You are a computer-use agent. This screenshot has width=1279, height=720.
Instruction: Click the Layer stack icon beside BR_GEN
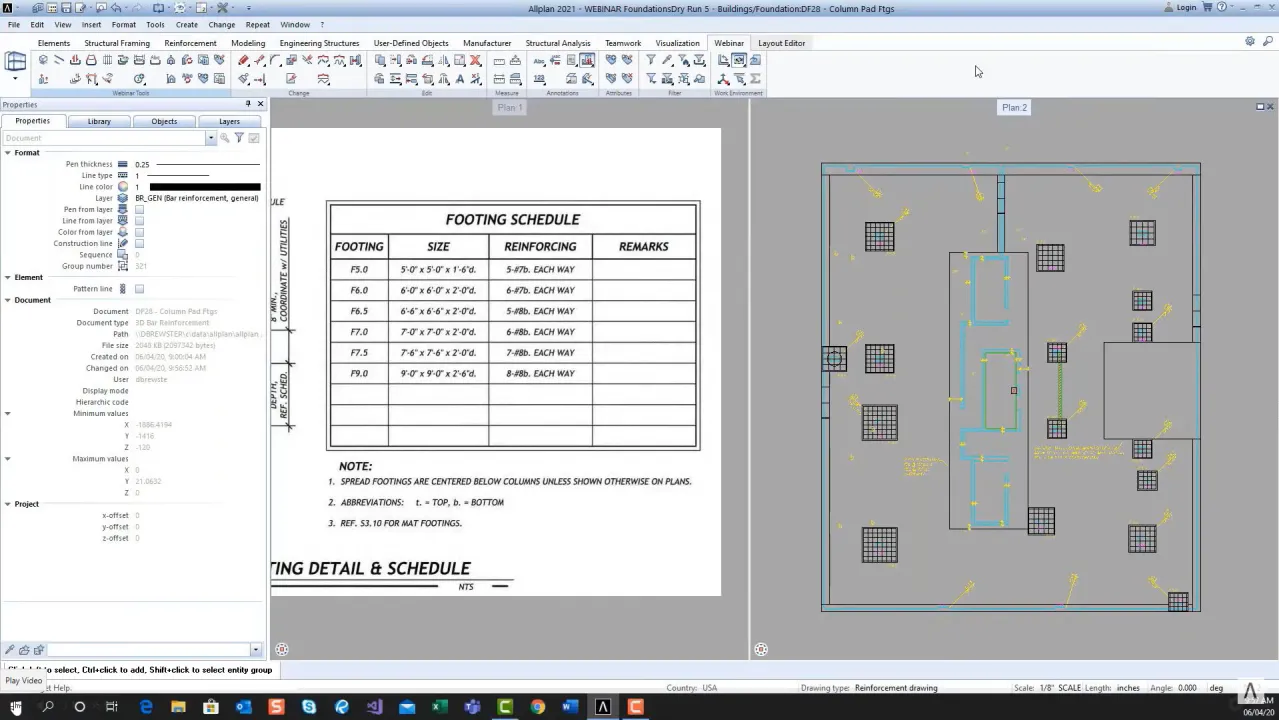click(122, 198)
